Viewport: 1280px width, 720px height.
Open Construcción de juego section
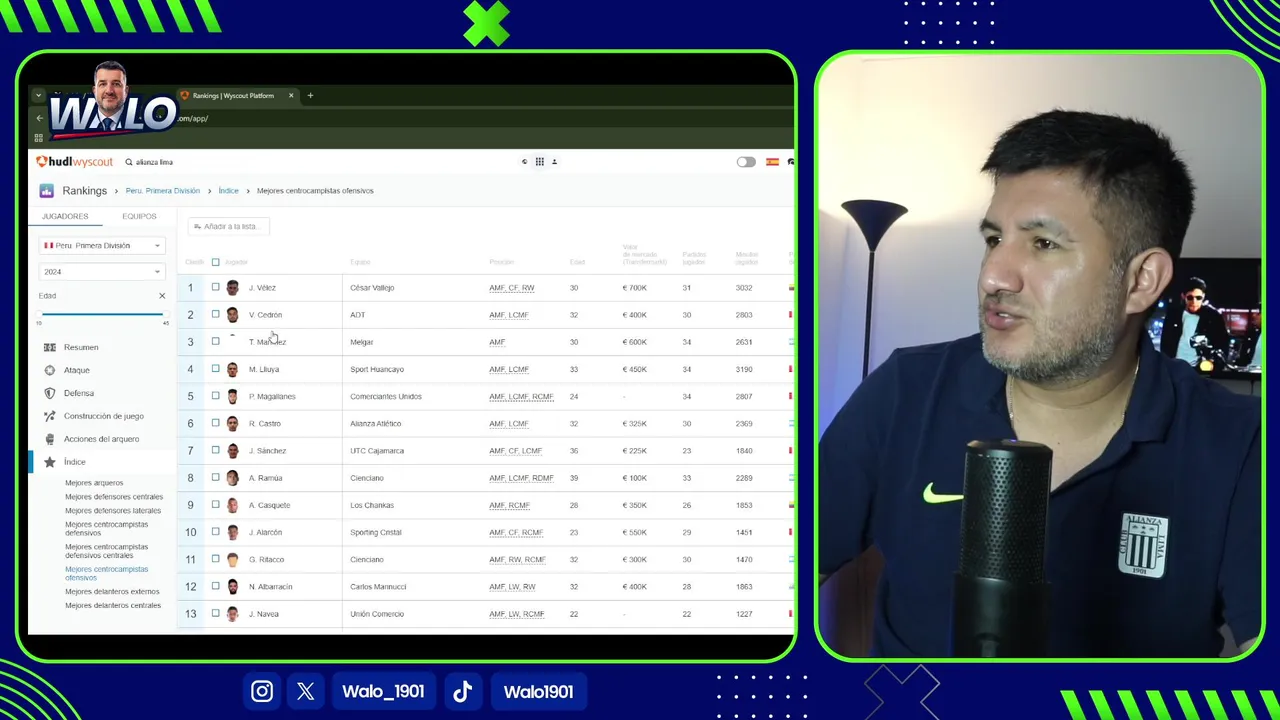pos(104,416)
